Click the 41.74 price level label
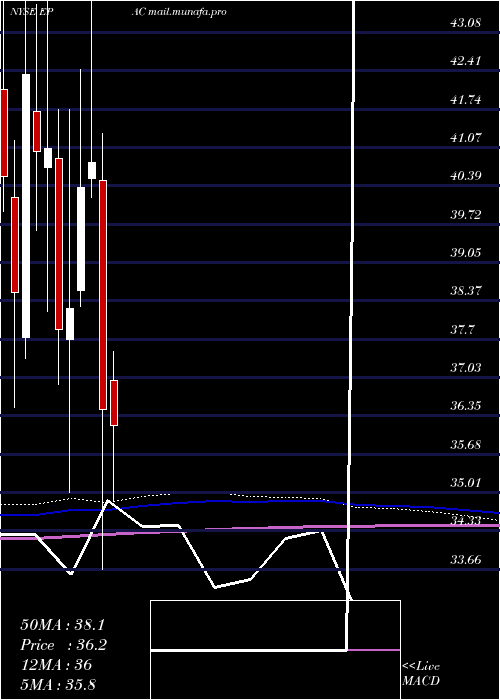 click(x=465, y=100)
